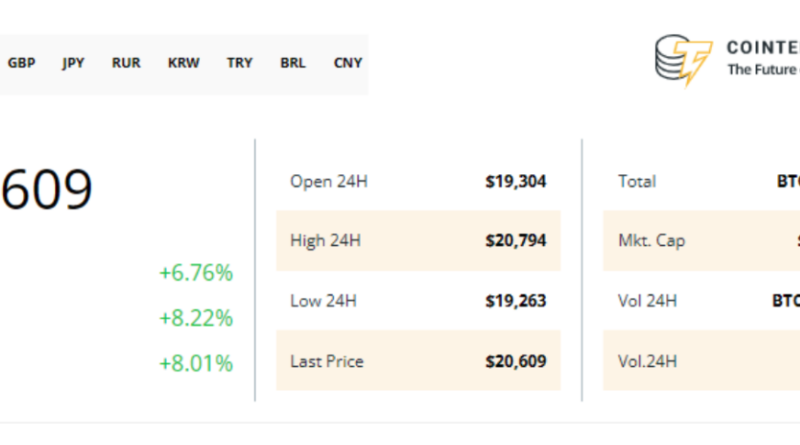Click the +8.01% change percentage
This screenshot has height=445, width=800.
click(195, 362)
